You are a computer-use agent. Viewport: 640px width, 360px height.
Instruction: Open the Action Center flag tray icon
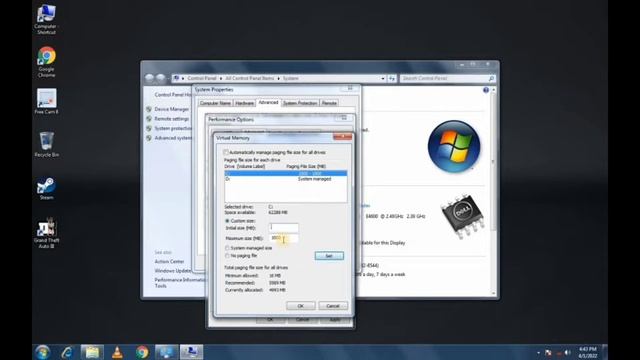pos(548,353)
